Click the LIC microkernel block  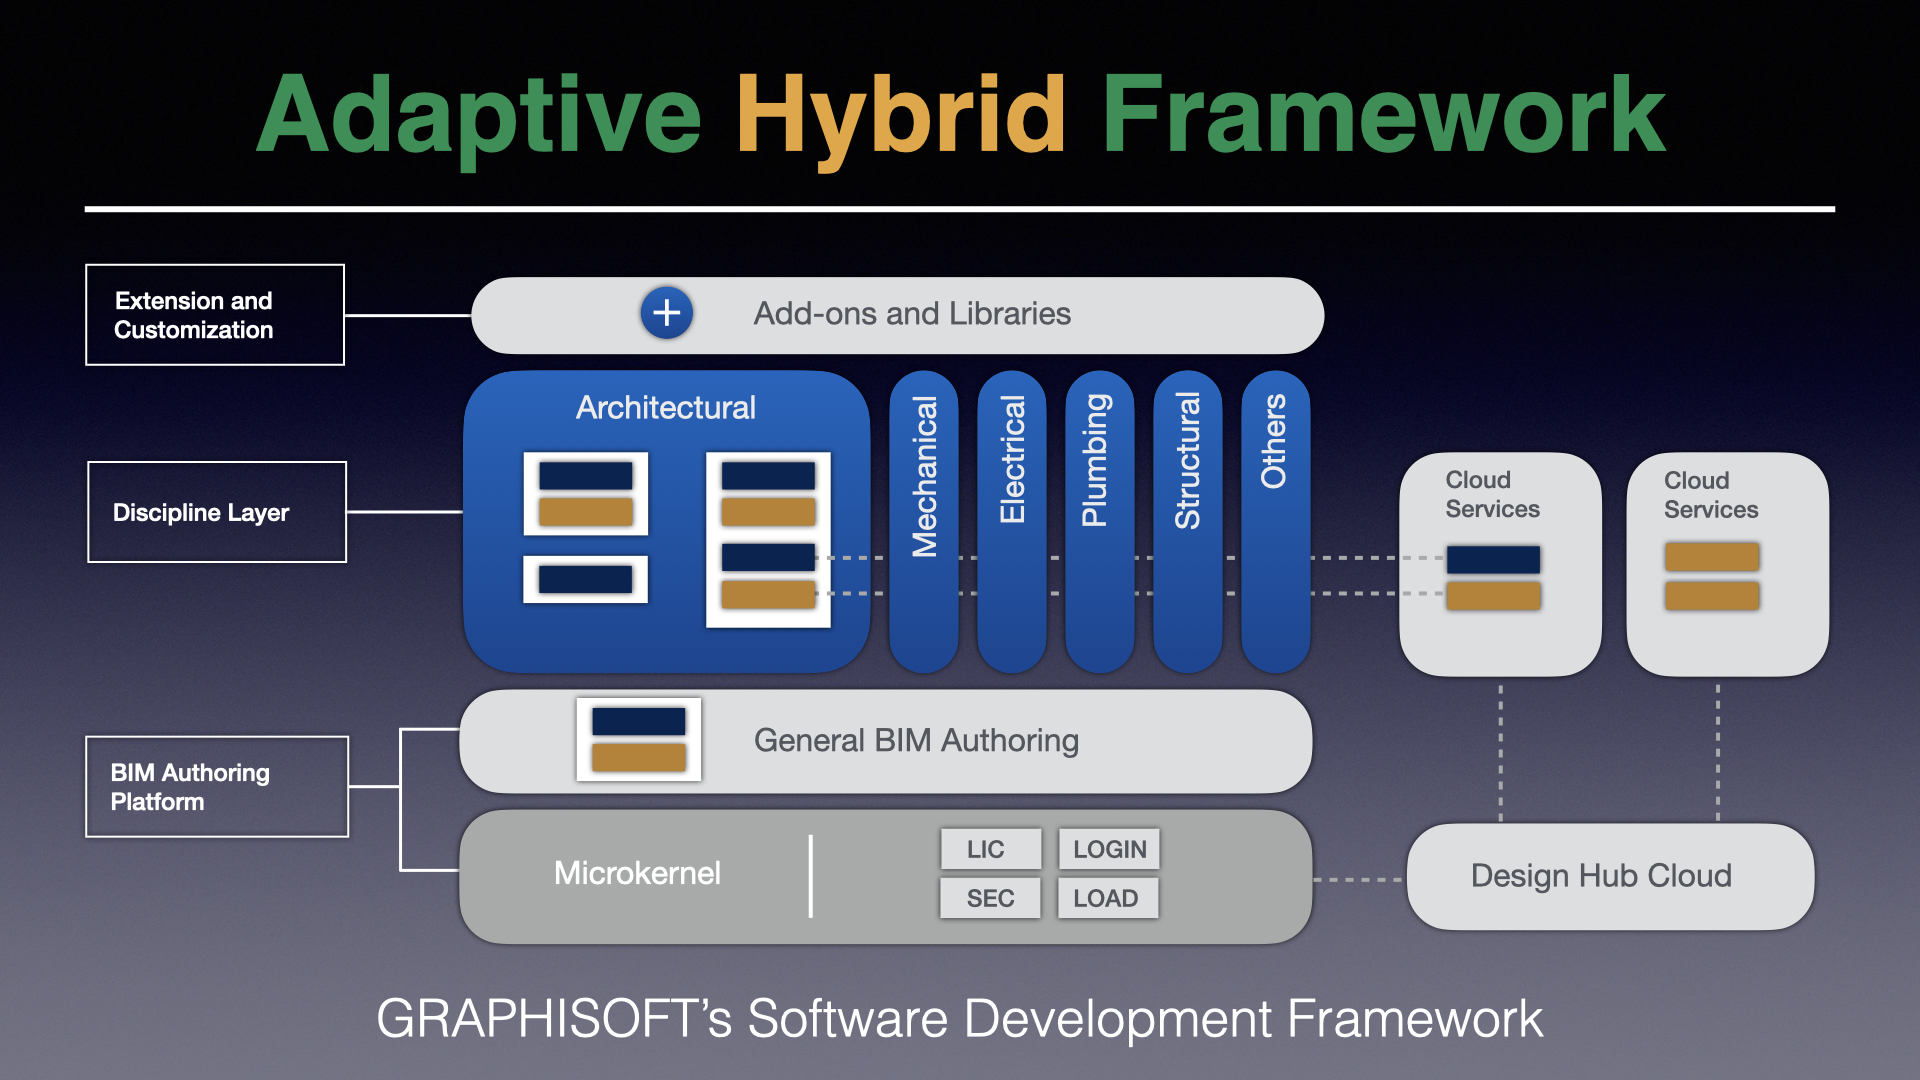[x=989, y=849]
